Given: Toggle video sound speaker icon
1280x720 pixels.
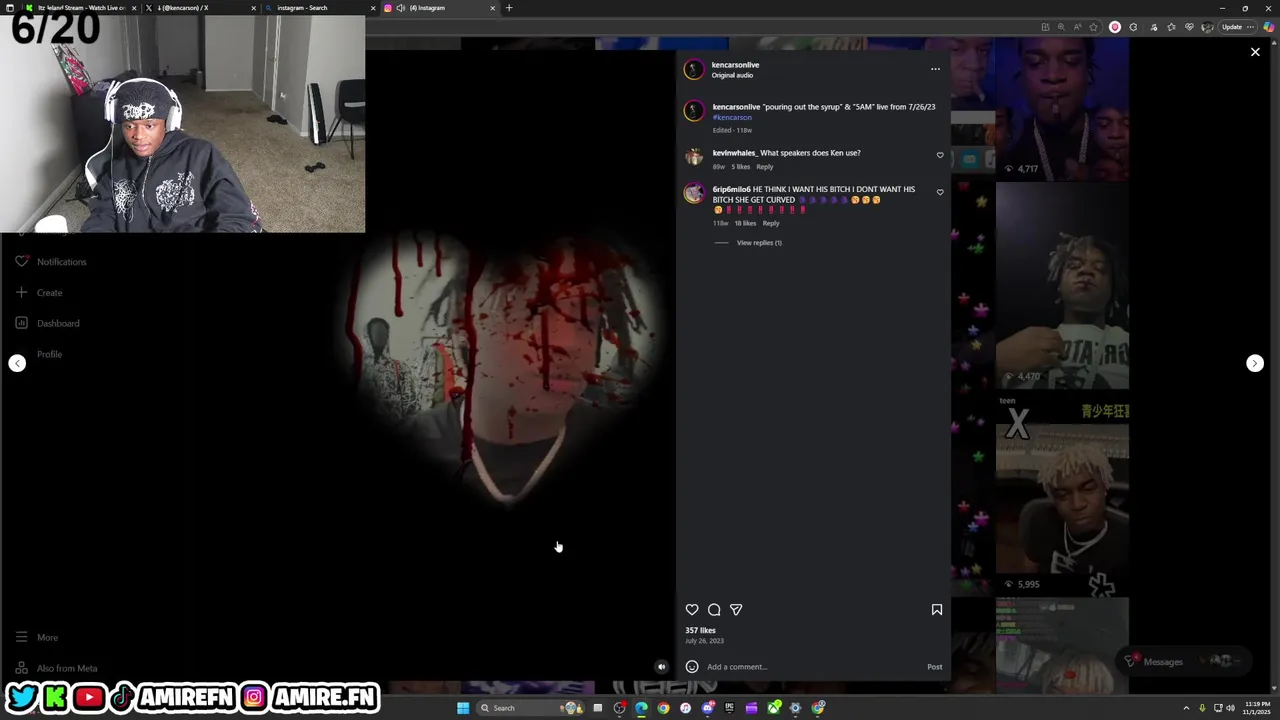Looking at the screenshot, I should click(x=661, y=667).
